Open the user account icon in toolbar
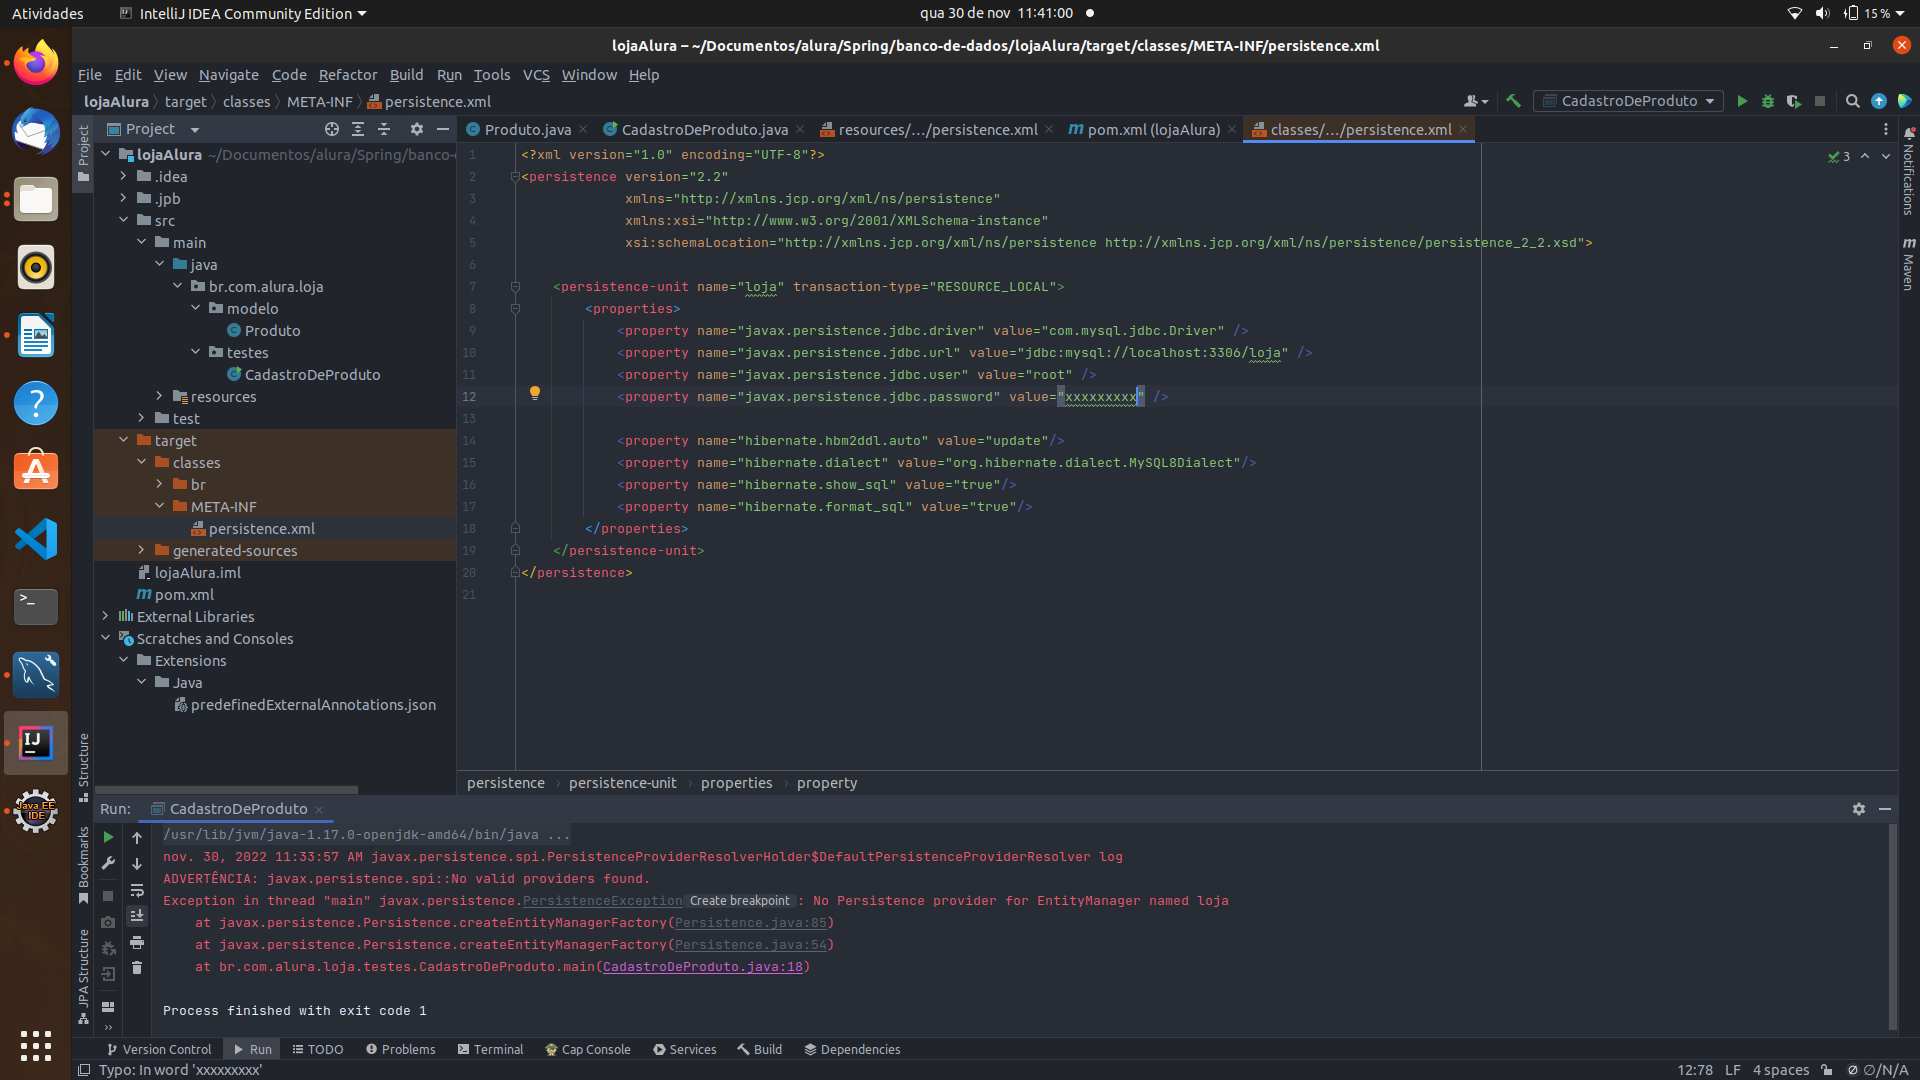The width and height of the screenshot is (1920, 1080). pyautogui.click(x=1476, y=101)
